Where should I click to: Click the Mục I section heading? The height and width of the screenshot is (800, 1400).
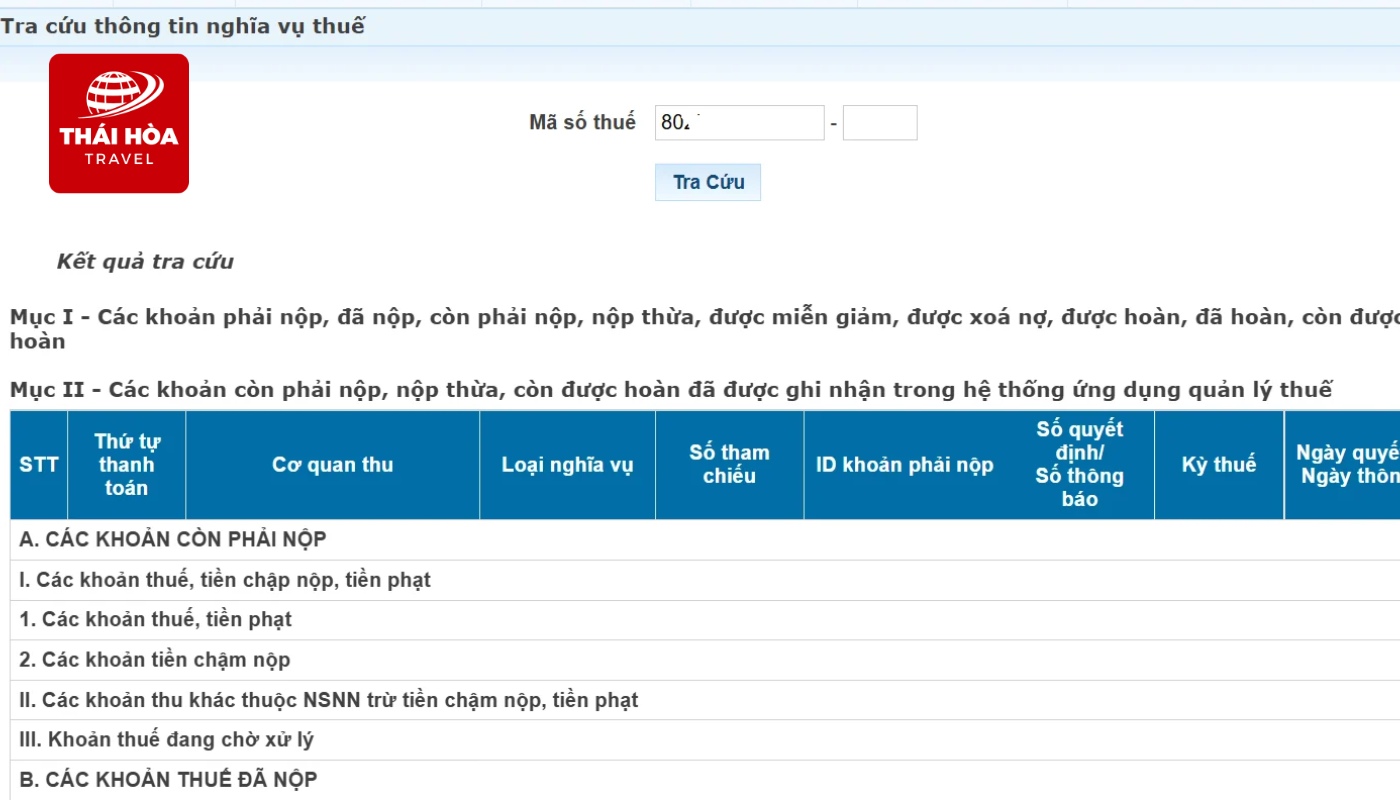coord(705,329)
